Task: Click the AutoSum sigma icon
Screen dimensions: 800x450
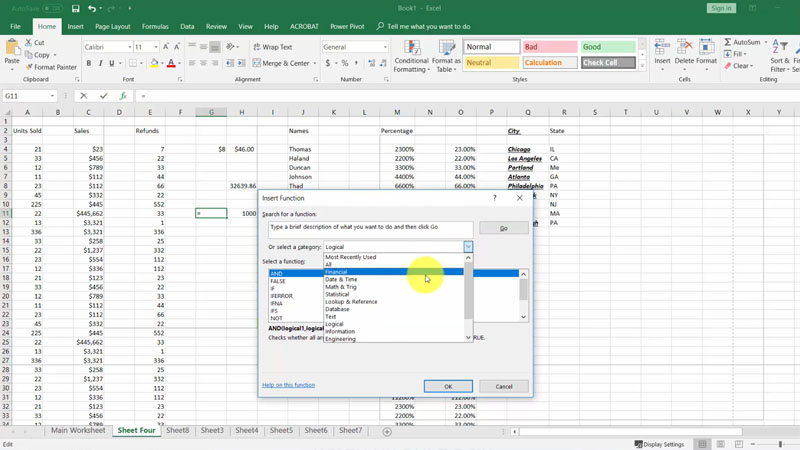Action: (x=728, y=43)
